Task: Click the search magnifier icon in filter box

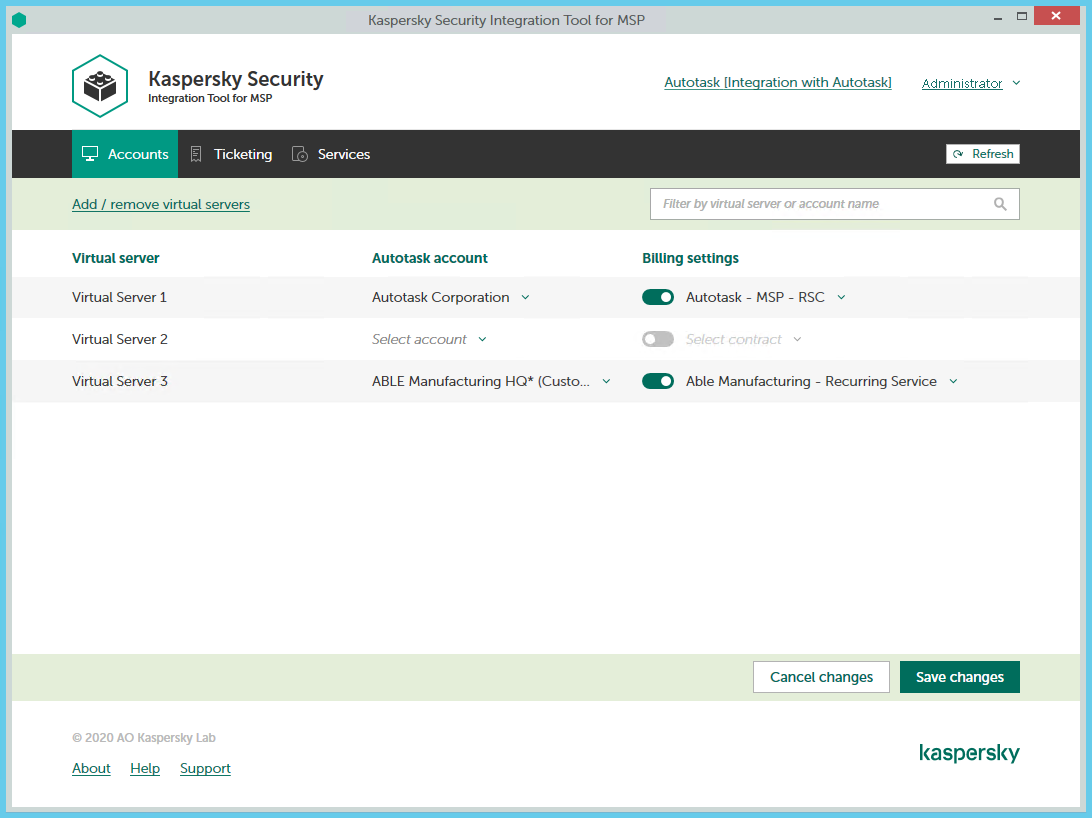Action: [1000, 204]
